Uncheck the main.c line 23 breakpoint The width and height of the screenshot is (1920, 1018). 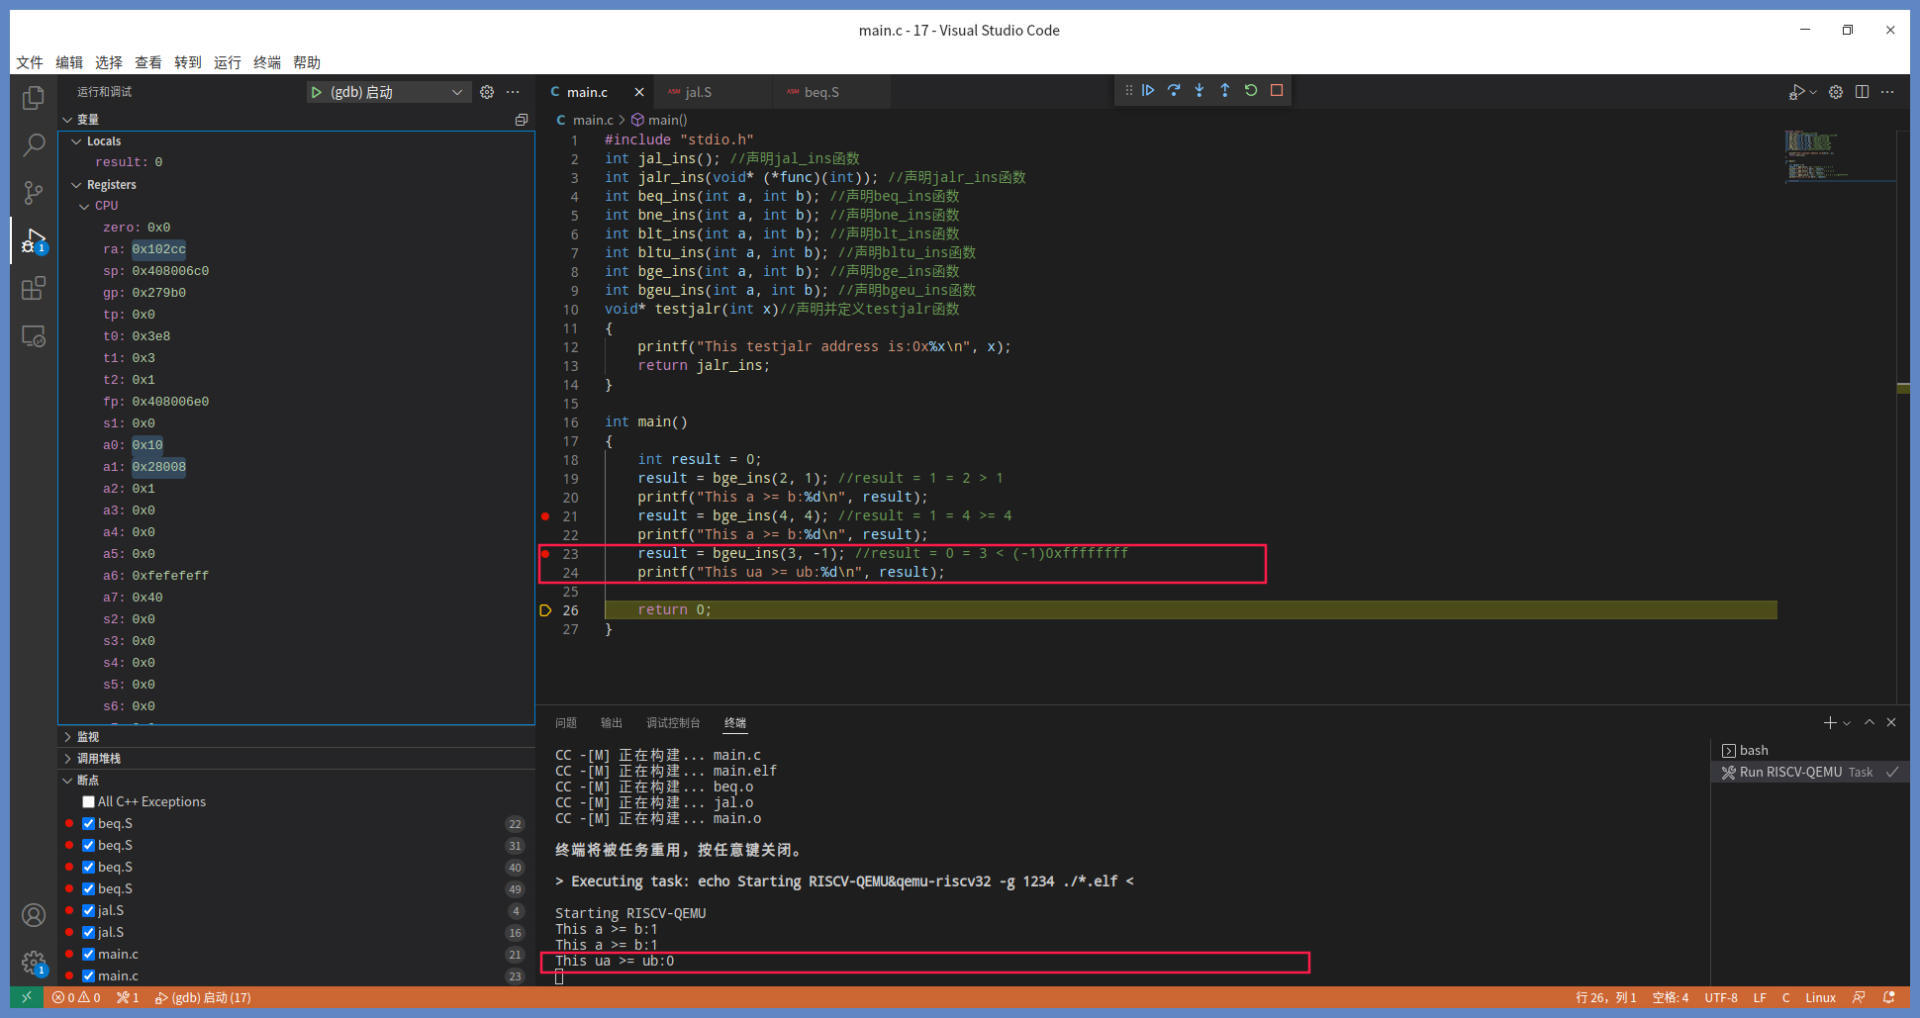point(89,976)
